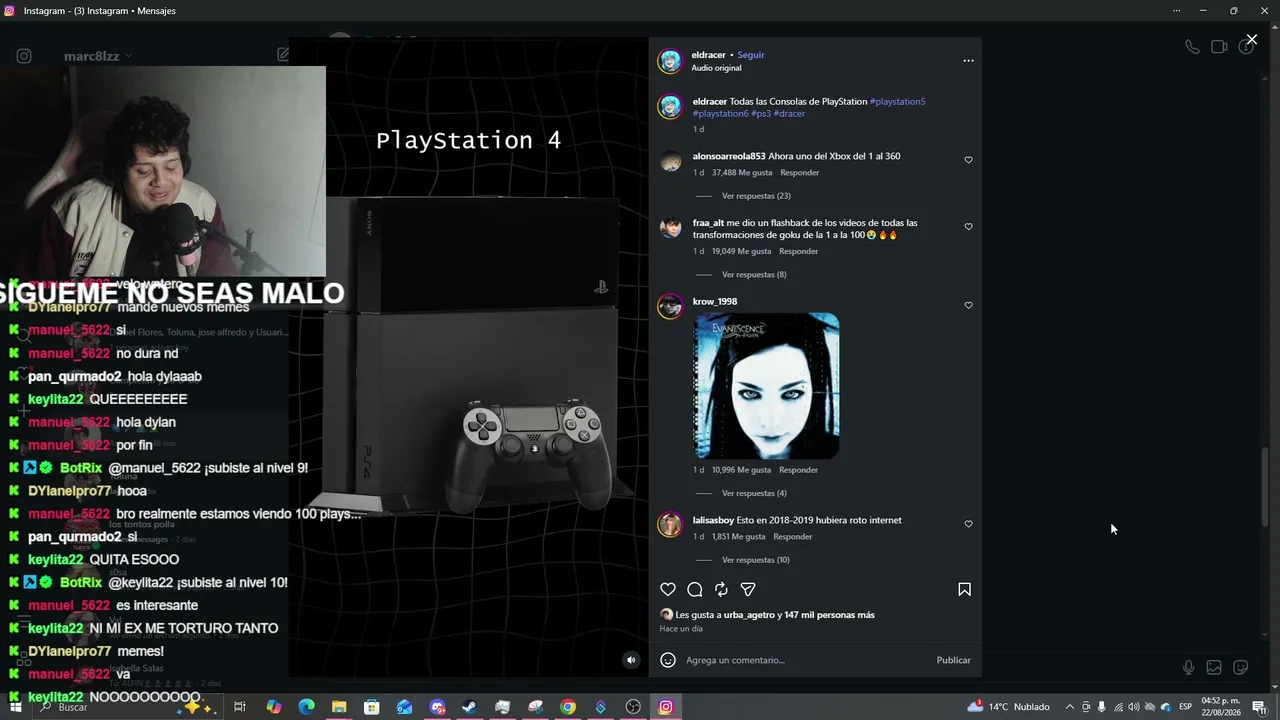Viewport: 1280px width, 720px height.
Task: Like lalisasboy's comment
Action: [x=968, y=524]
